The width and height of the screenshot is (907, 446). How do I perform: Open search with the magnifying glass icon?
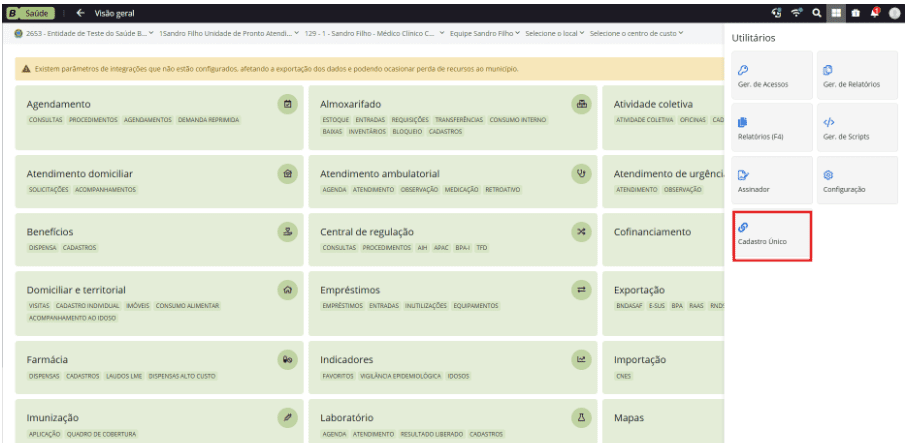coord(817,13)
